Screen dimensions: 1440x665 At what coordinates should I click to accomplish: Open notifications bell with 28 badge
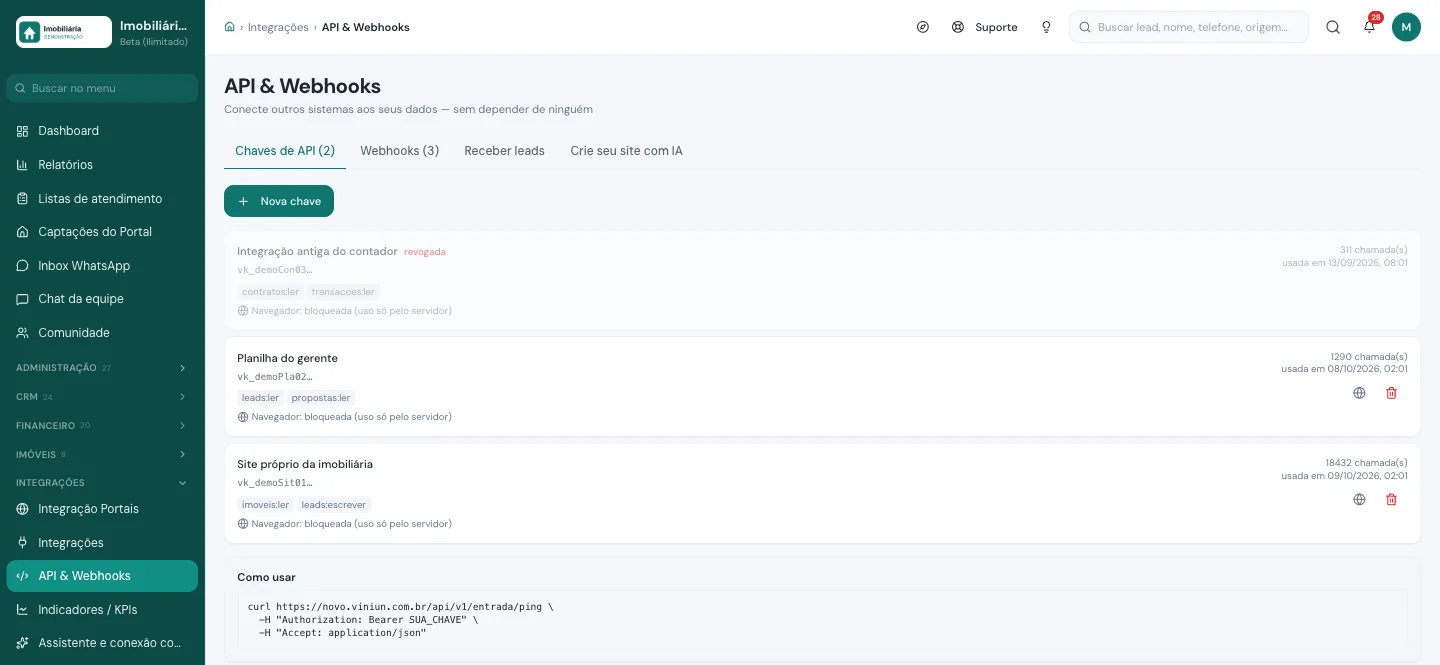pyautogui.click(x=1370, y=27)
